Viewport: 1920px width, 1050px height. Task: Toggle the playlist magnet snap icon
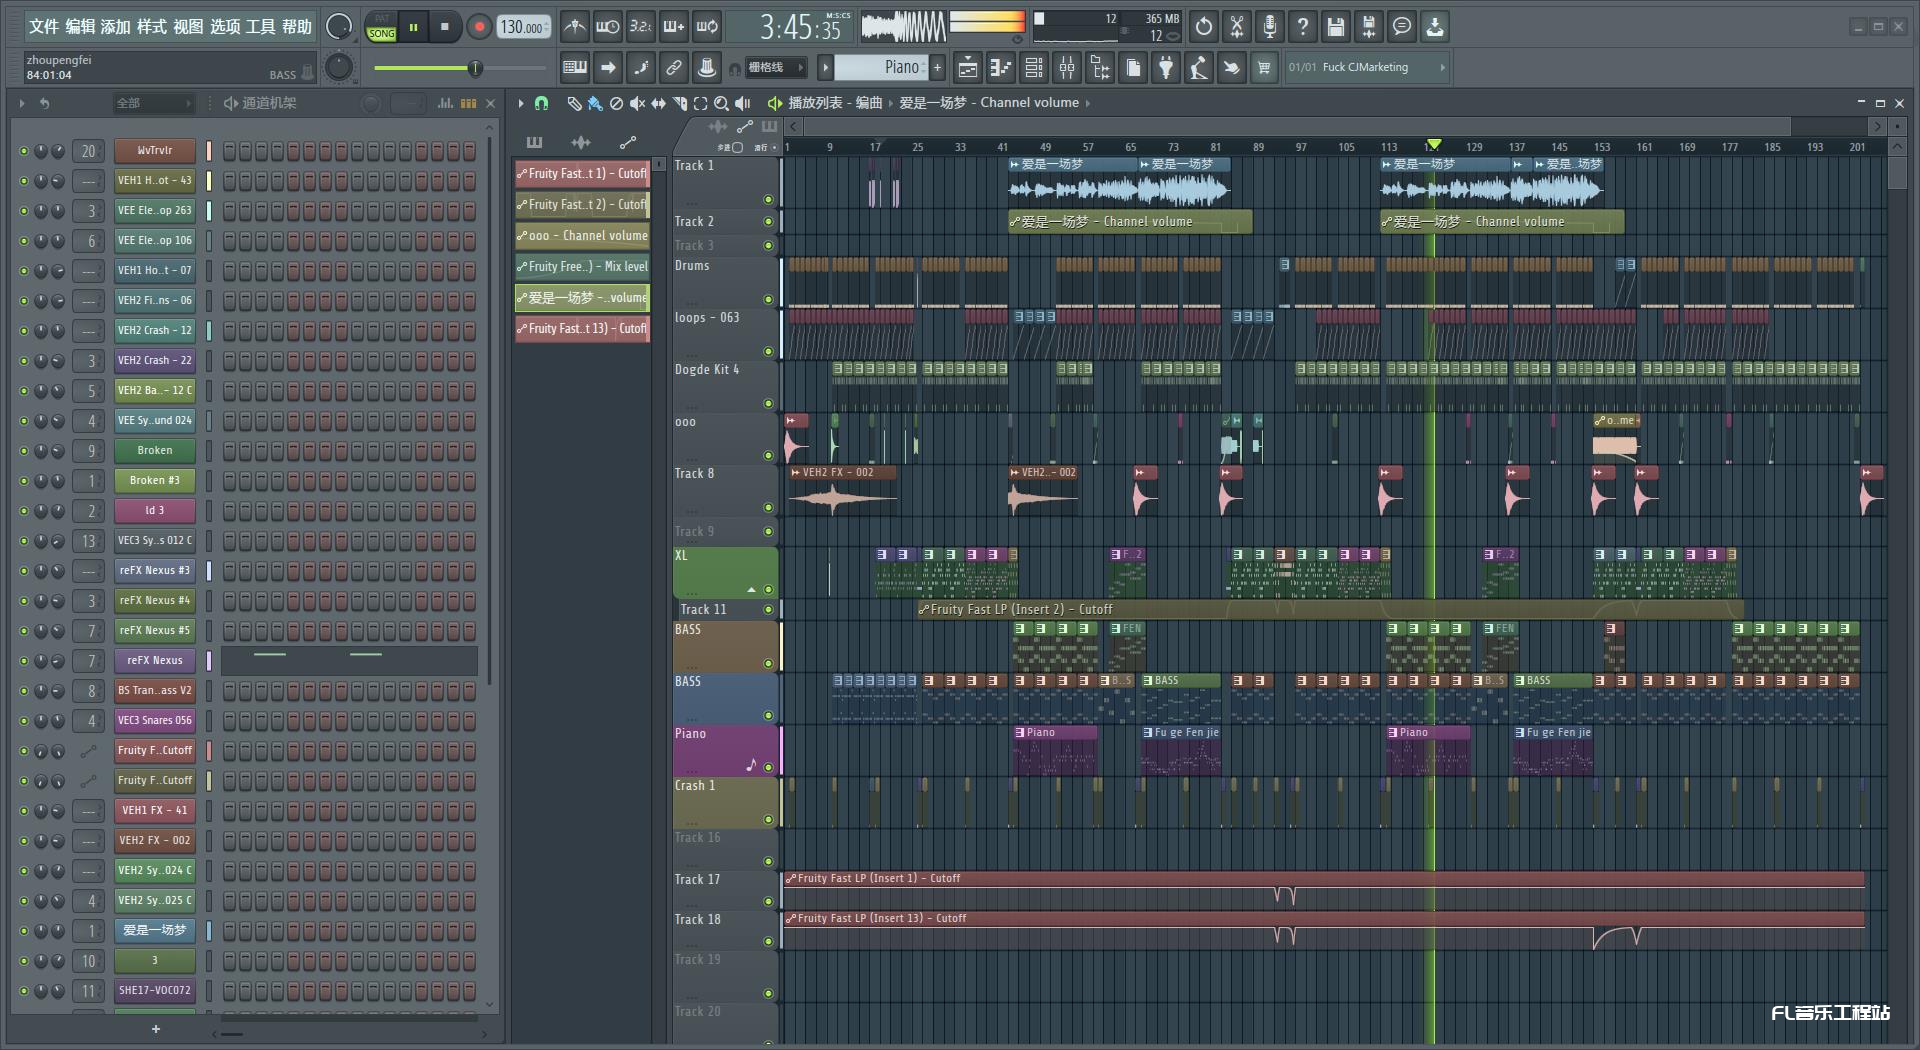(x=541, y=103)
